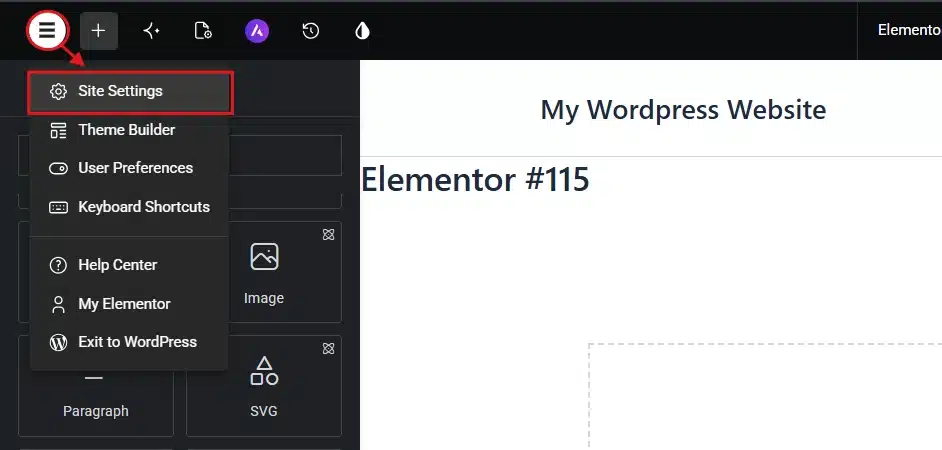This screenshot has height=450, width=942.
Task: Click the Help Center question-mark icon
Action: coord(58,266)
